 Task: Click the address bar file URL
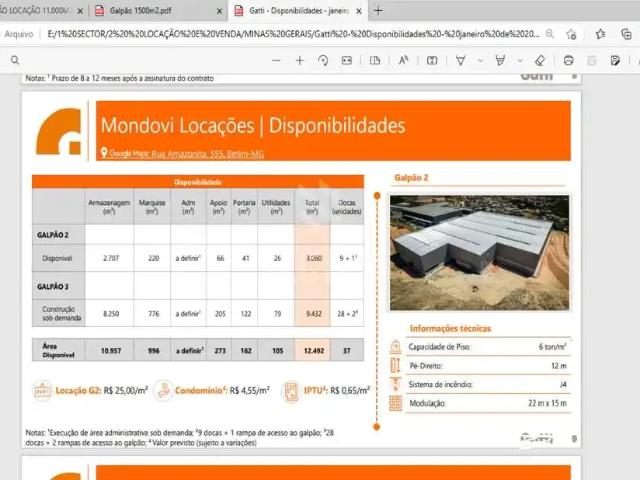point(293,34)
